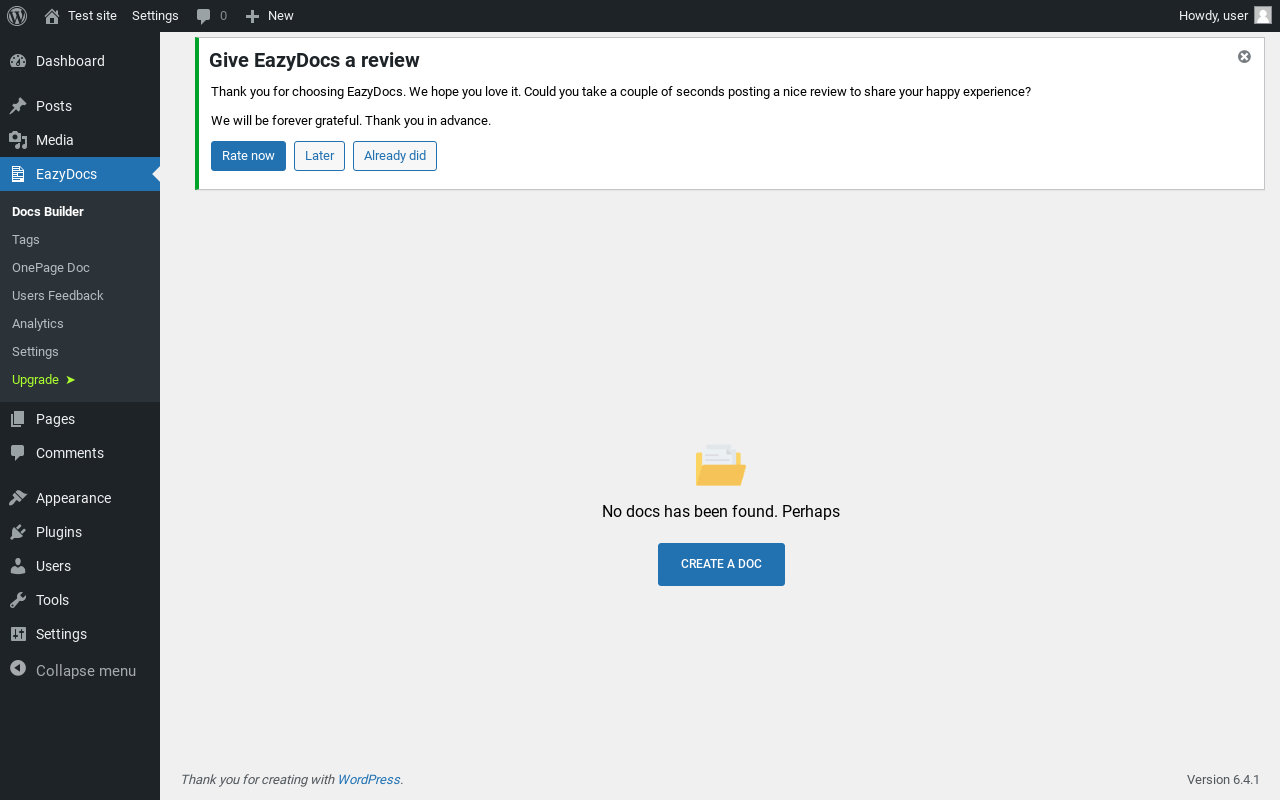The width and height of the screenshot is (1280, 800).
Task: Open the Test site home icon
Action: (52, 16)
